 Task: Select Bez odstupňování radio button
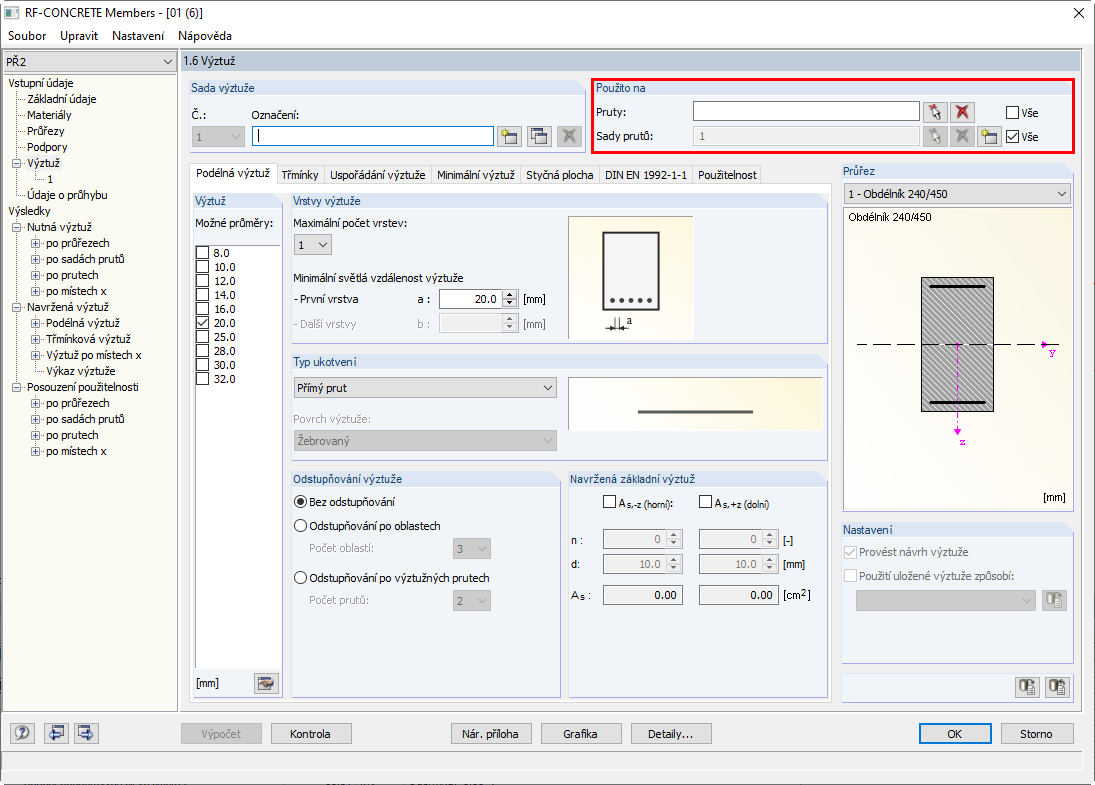point(300,501)
